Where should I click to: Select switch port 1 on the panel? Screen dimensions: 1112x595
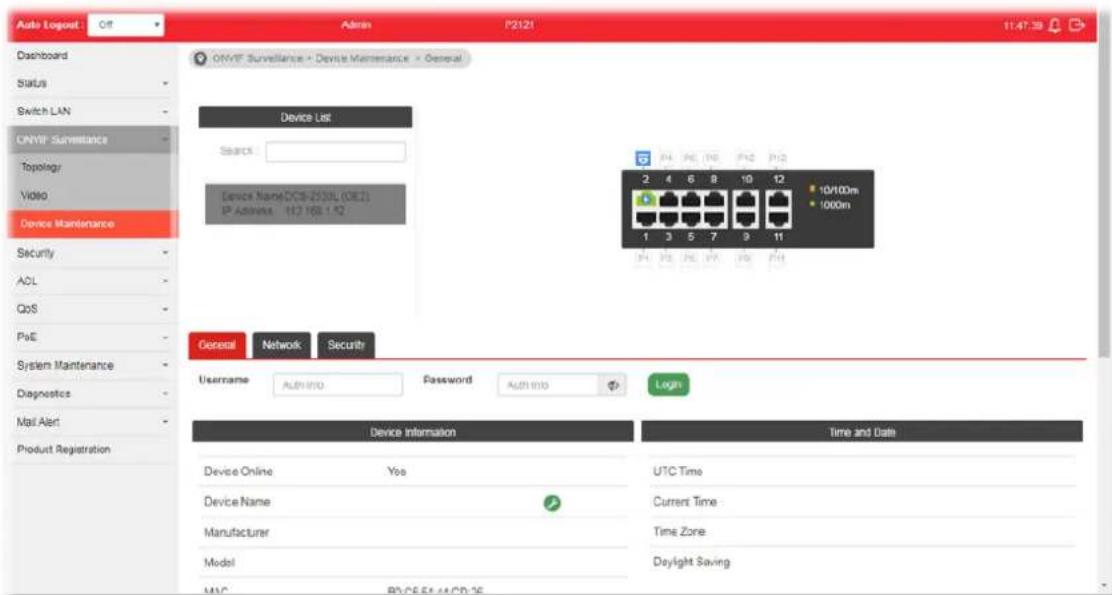[x=645, y=219]
